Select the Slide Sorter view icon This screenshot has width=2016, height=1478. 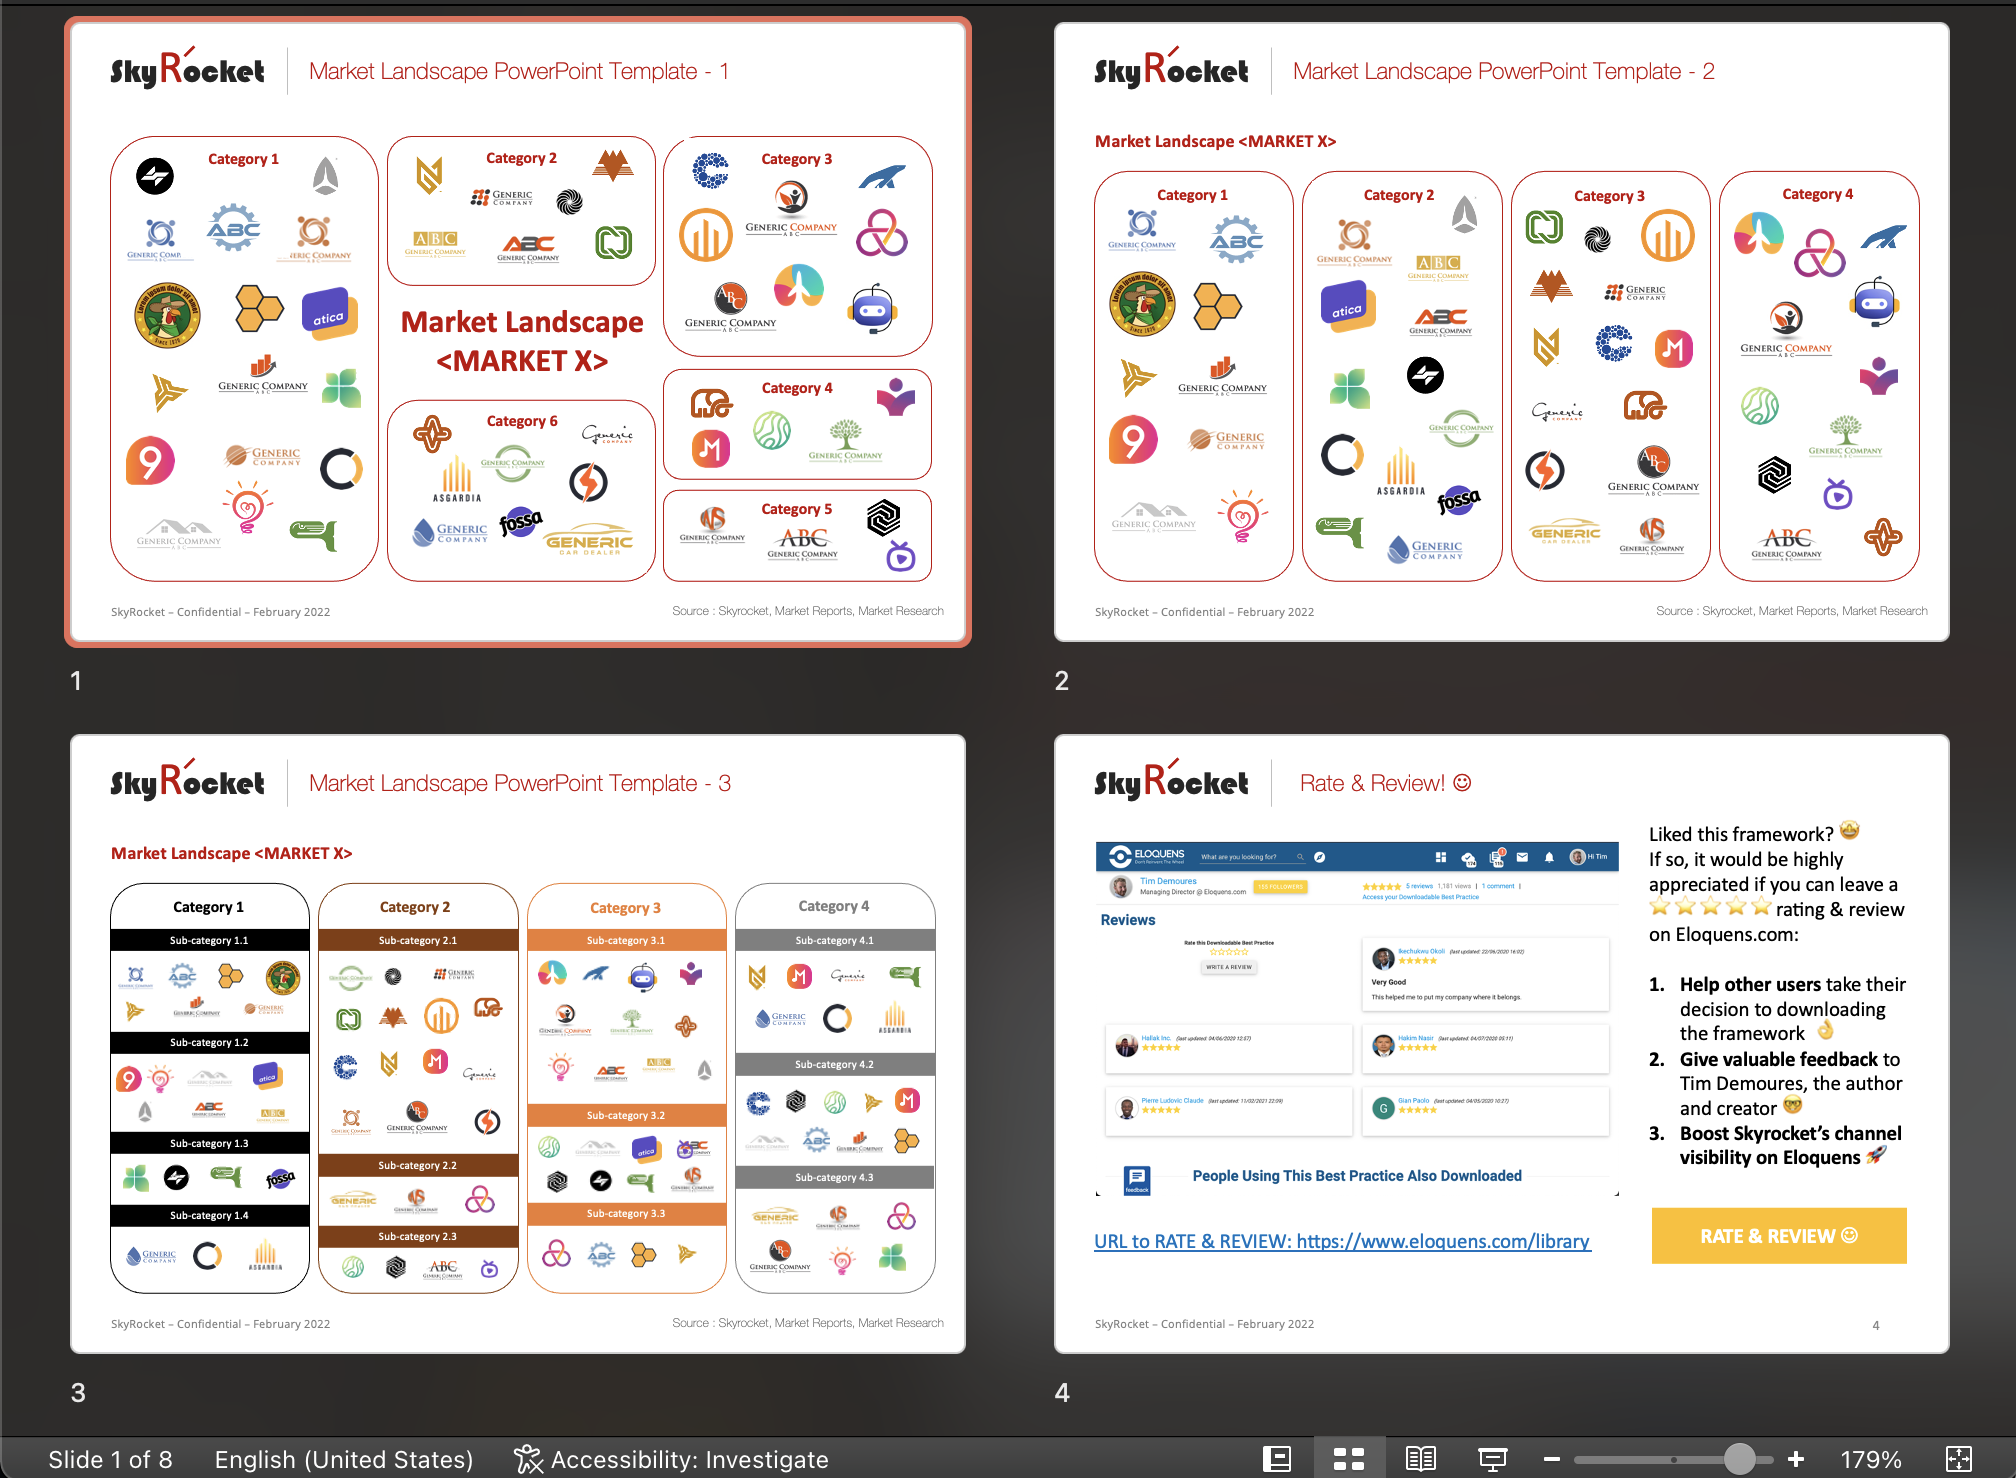(x=1349, y=1459)
